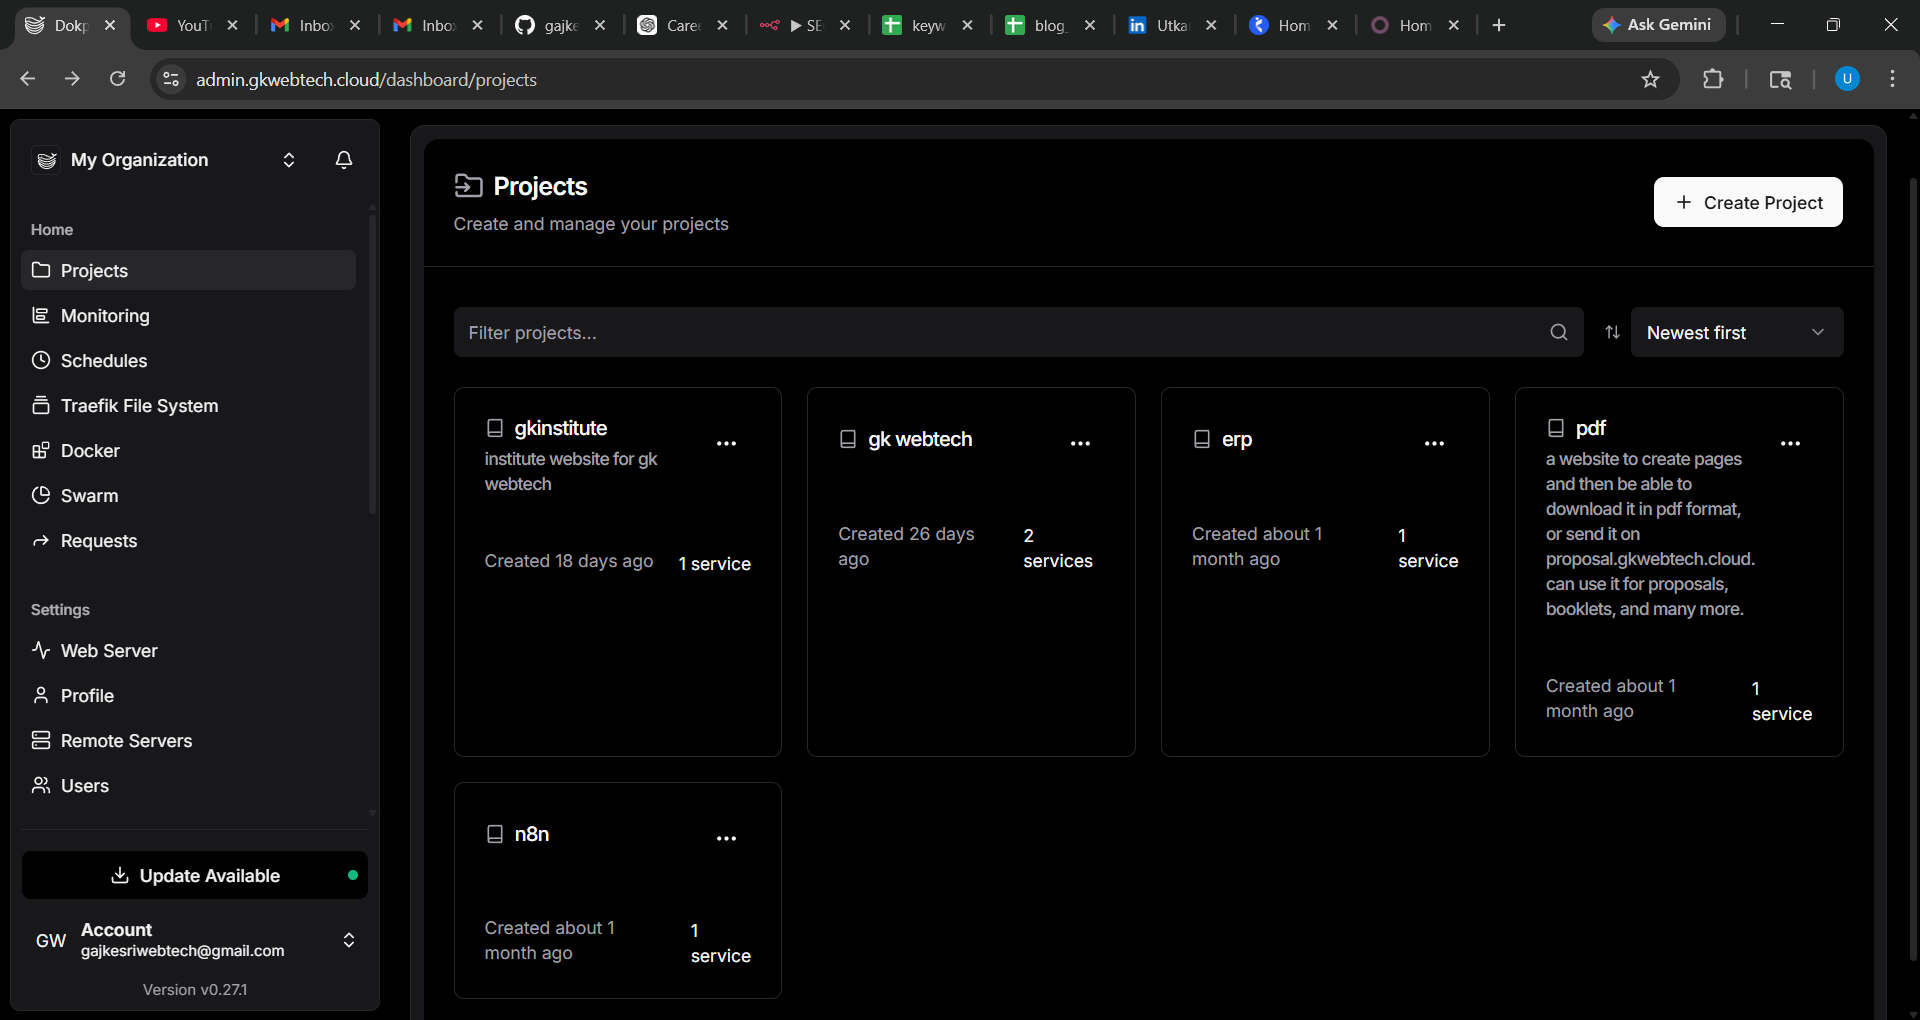Open the three-dot menu on pdf card

pyautogui.click(x=1790, y=443)
